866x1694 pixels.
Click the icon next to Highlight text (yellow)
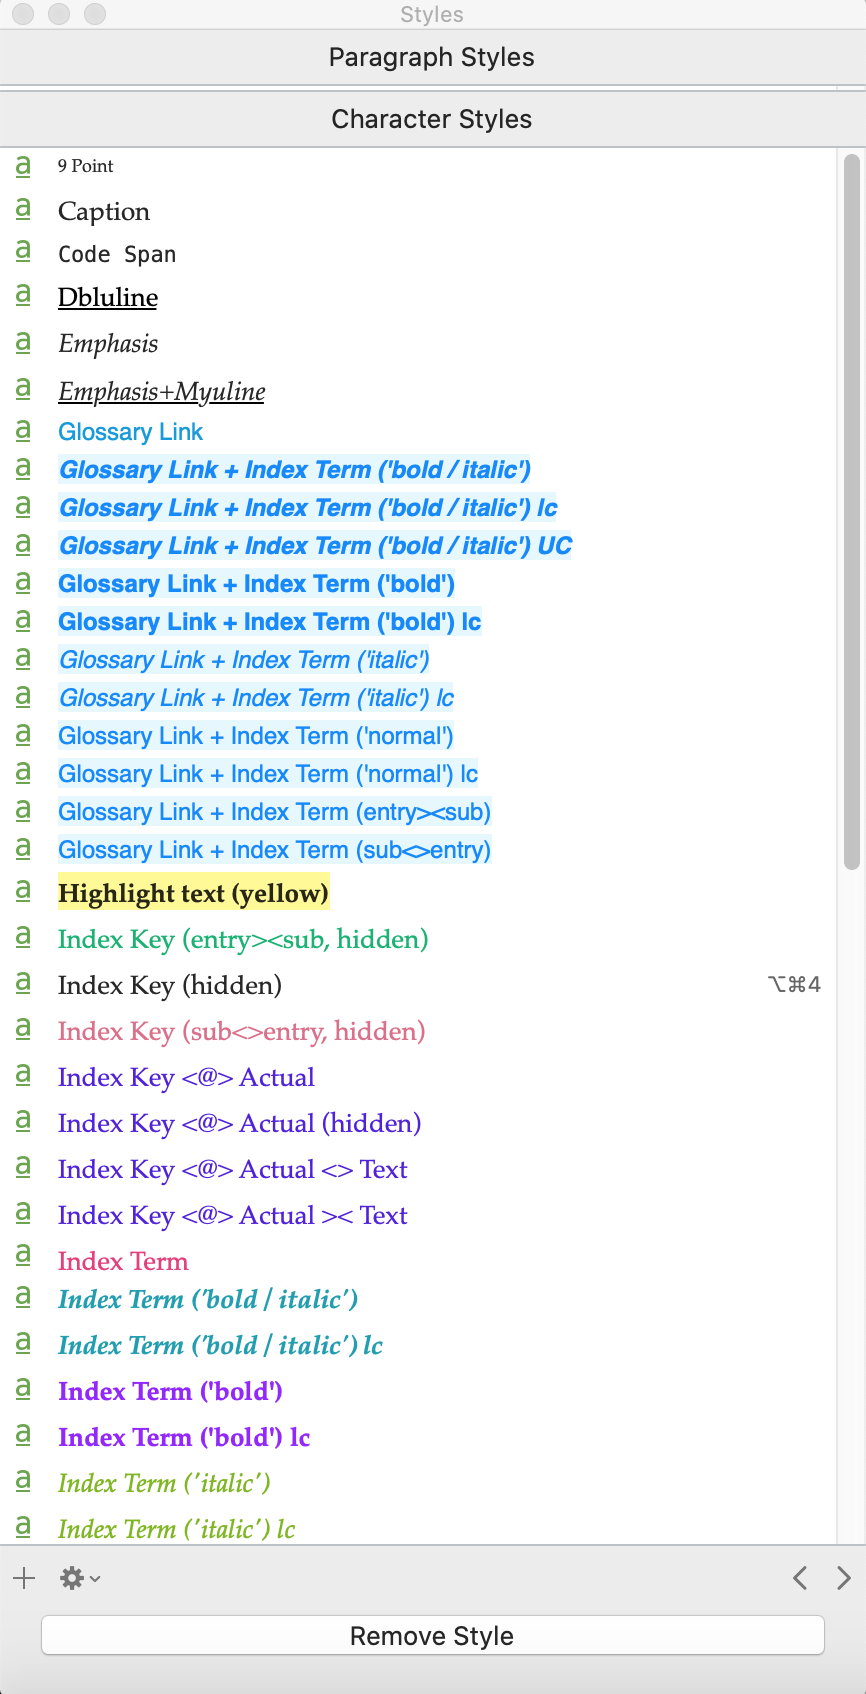click(23, 892)
